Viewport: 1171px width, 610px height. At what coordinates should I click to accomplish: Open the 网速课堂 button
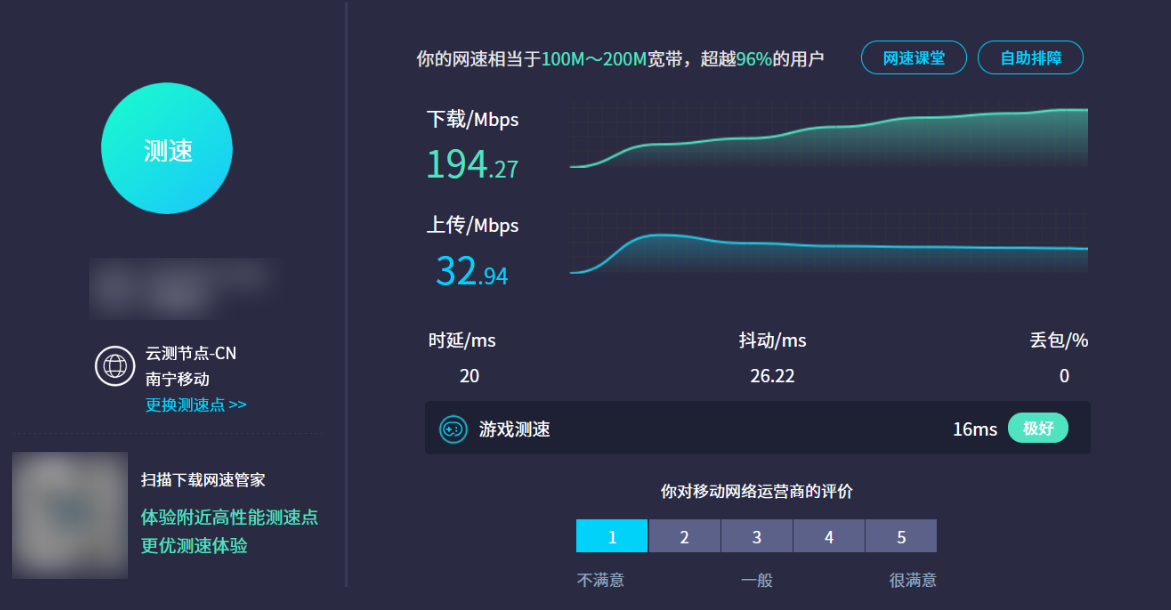tap(913, 58)
